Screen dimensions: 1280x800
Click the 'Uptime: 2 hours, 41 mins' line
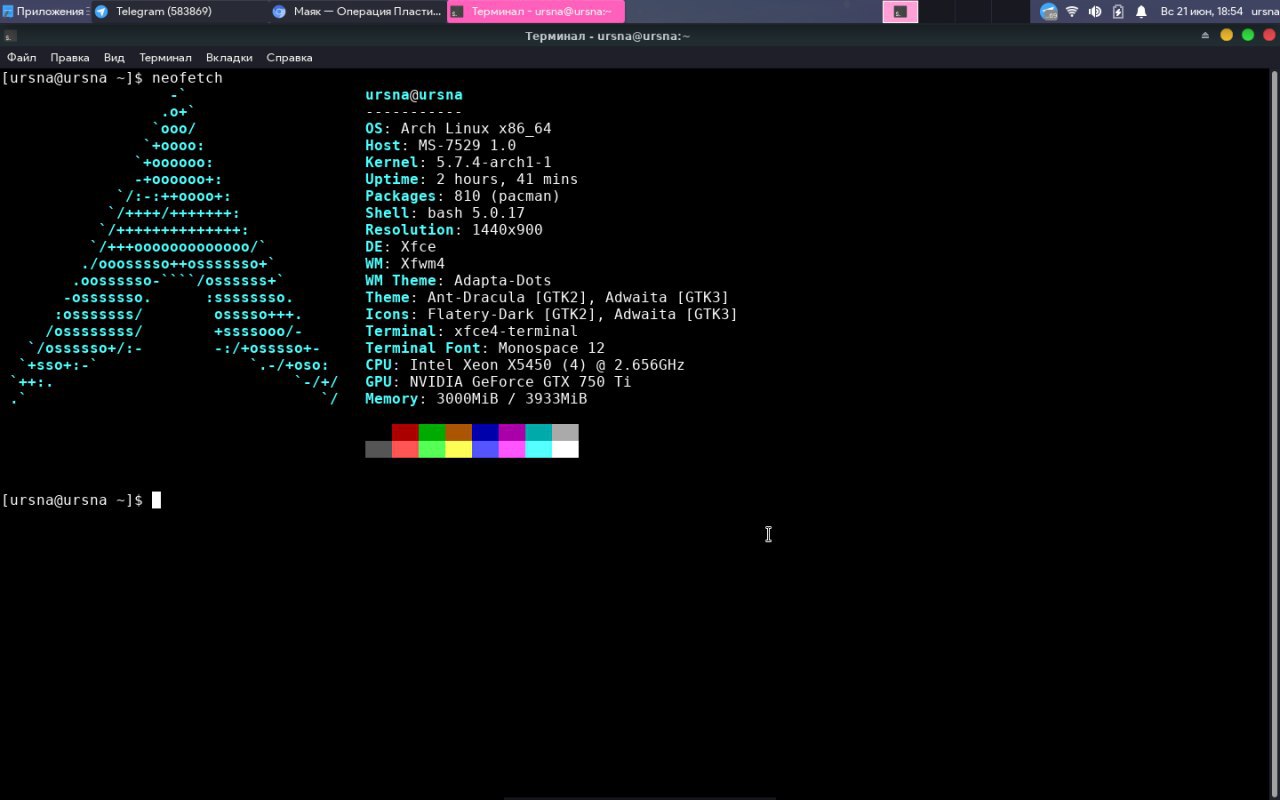(x=471, y=180)
